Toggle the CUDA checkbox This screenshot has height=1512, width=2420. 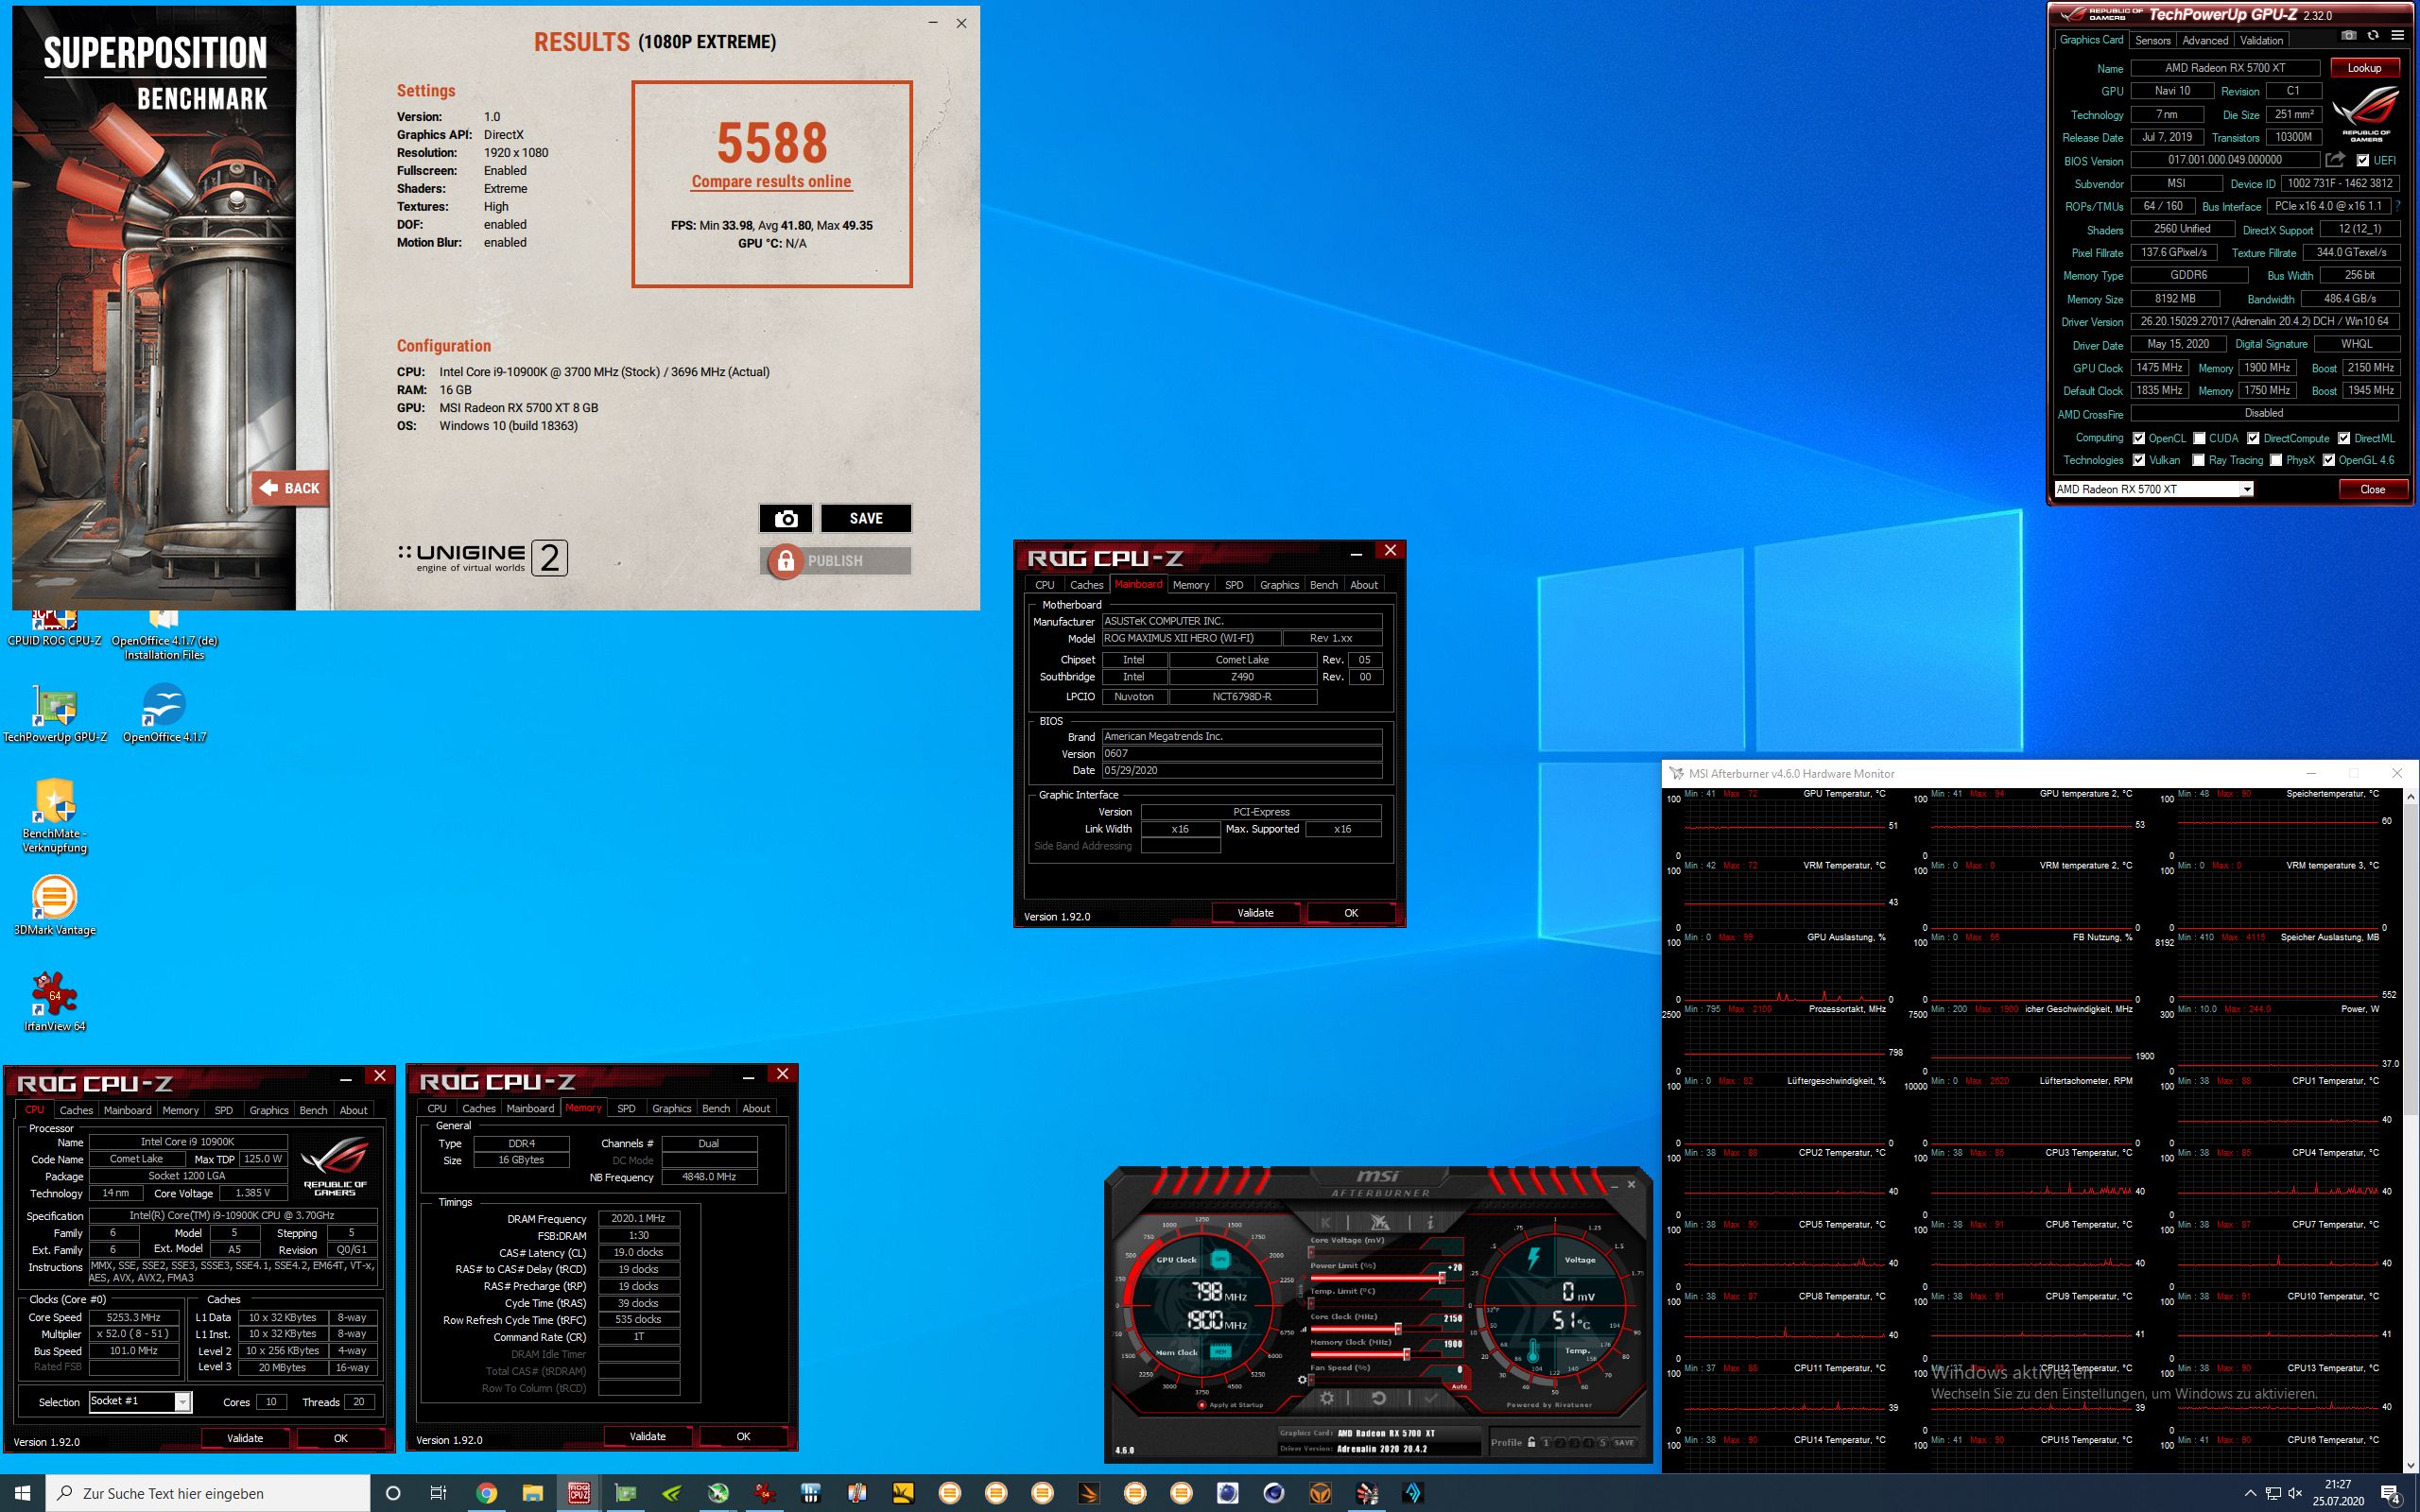2200,438
